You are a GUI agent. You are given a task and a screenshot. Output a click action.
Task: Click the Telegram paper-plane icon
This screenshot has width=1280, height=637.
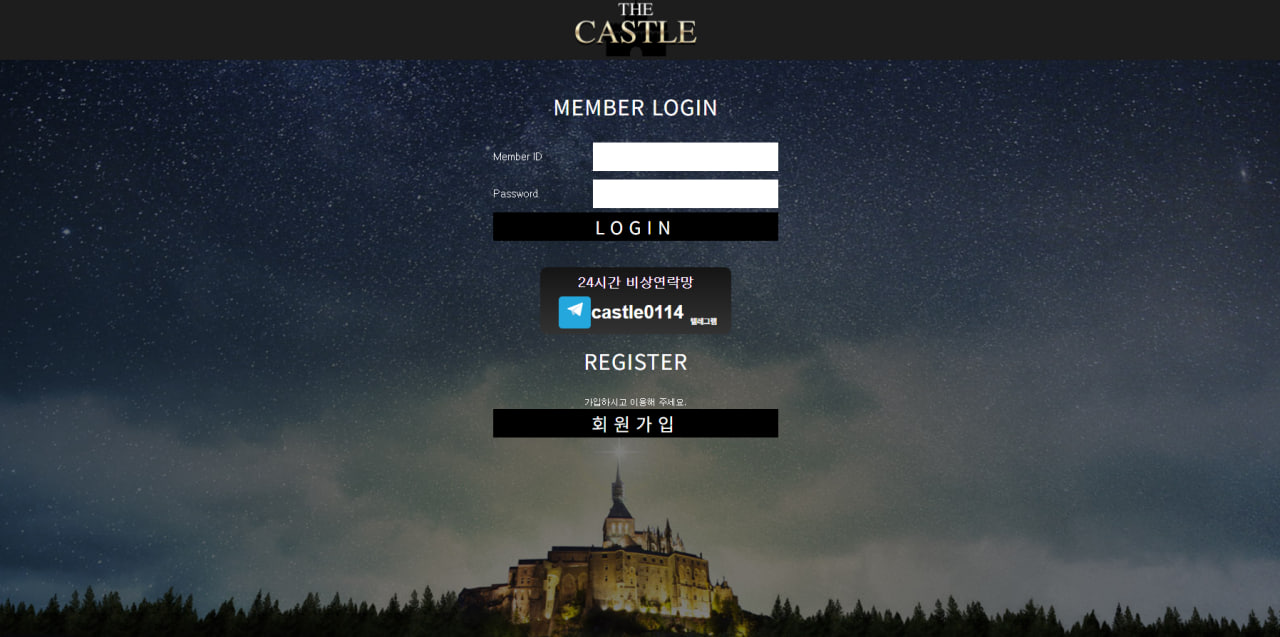click(574, 312)
